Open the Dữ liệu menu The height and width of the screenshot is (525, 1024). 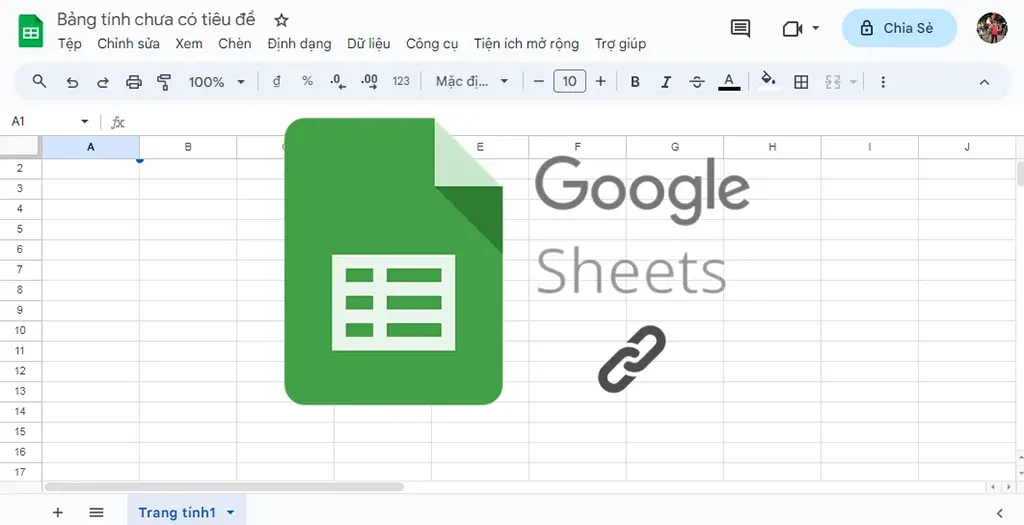point(368,44)
